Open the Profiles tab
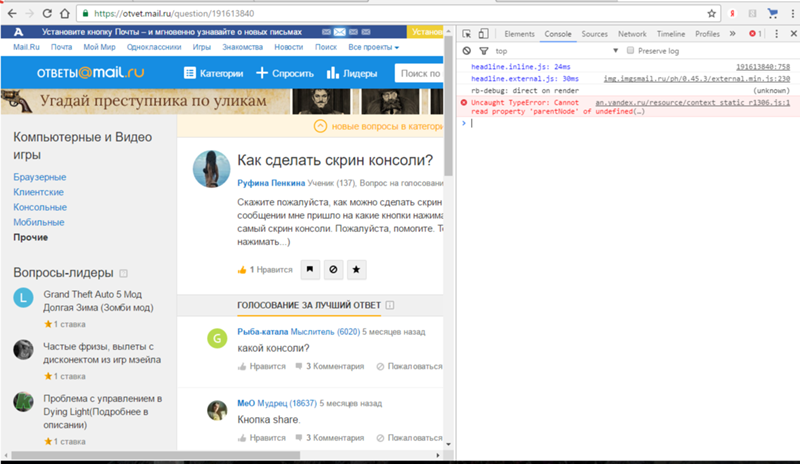The image size is (800, 464). [707, 34]
